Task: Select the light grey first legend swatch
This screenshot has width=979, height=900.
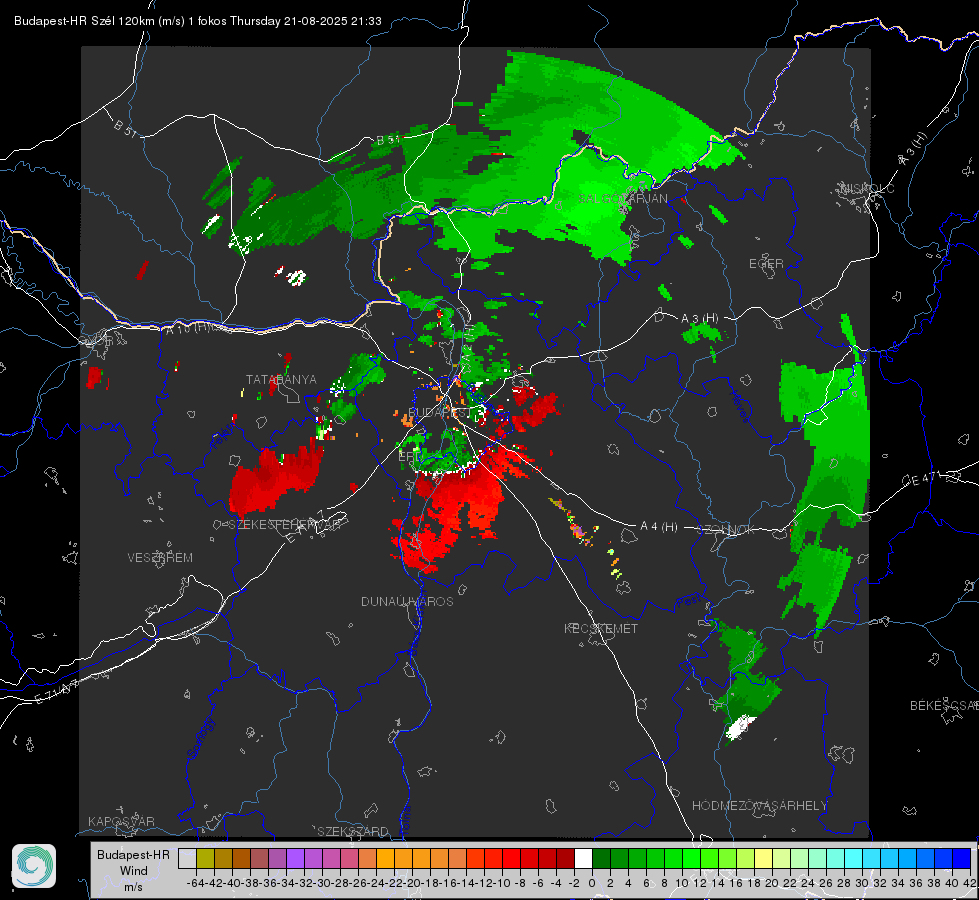Action: tap(187, 859)
